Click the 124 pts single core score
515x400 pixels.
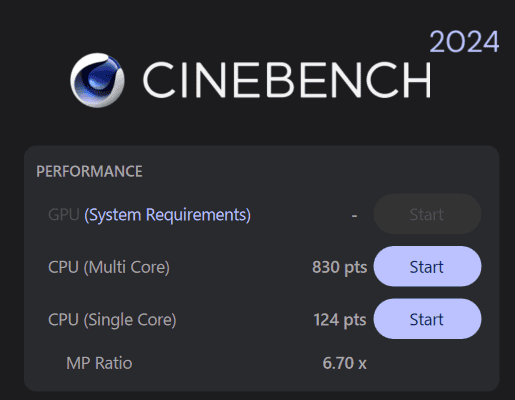click(x=340, y=320)
